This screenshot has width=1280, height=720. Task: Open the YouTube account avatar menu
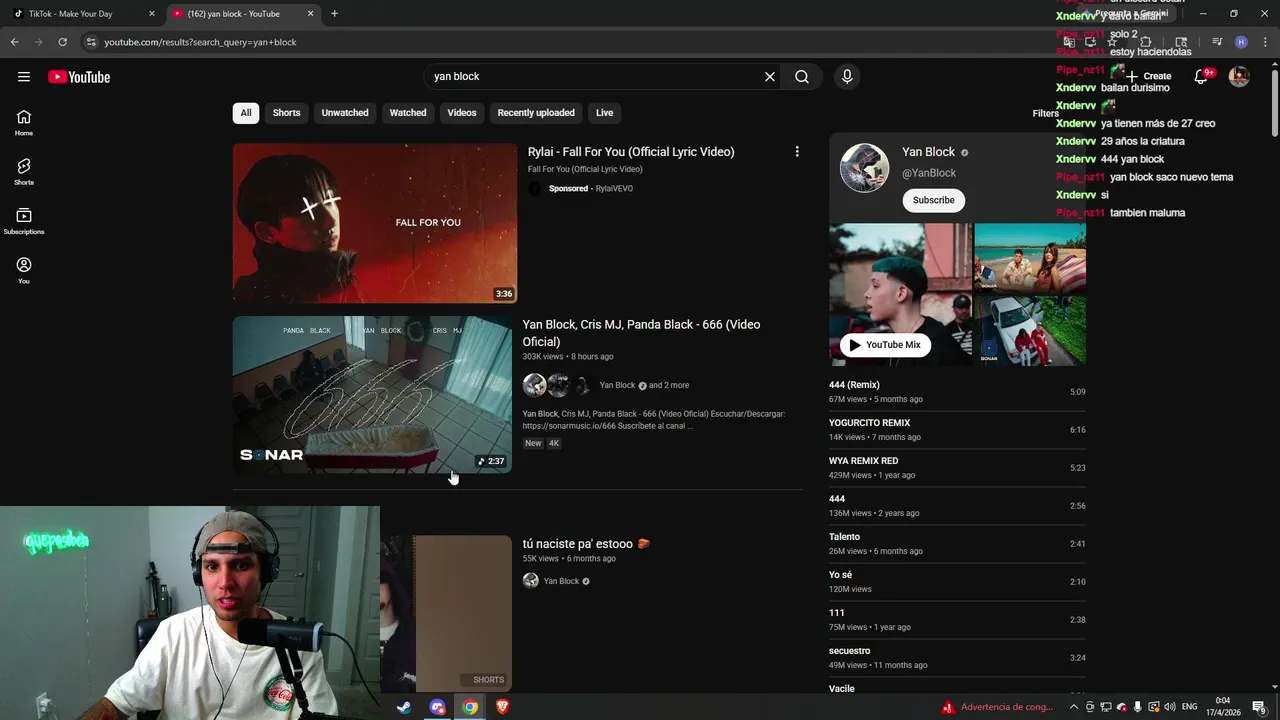click(1239, 76)
